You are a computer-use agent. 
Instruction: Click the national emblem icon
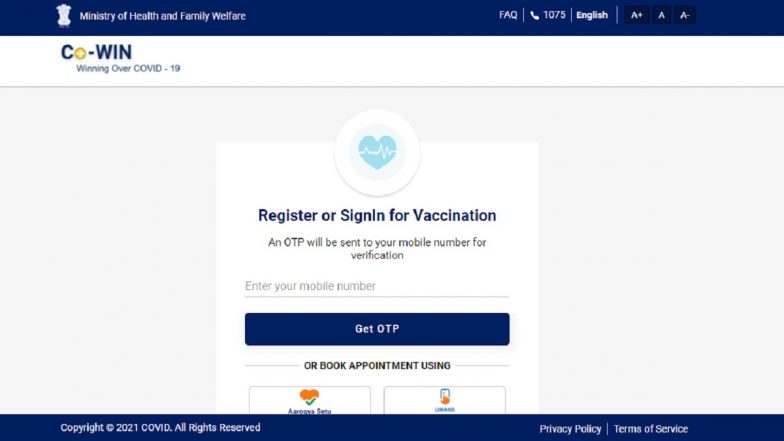(65, 15)
